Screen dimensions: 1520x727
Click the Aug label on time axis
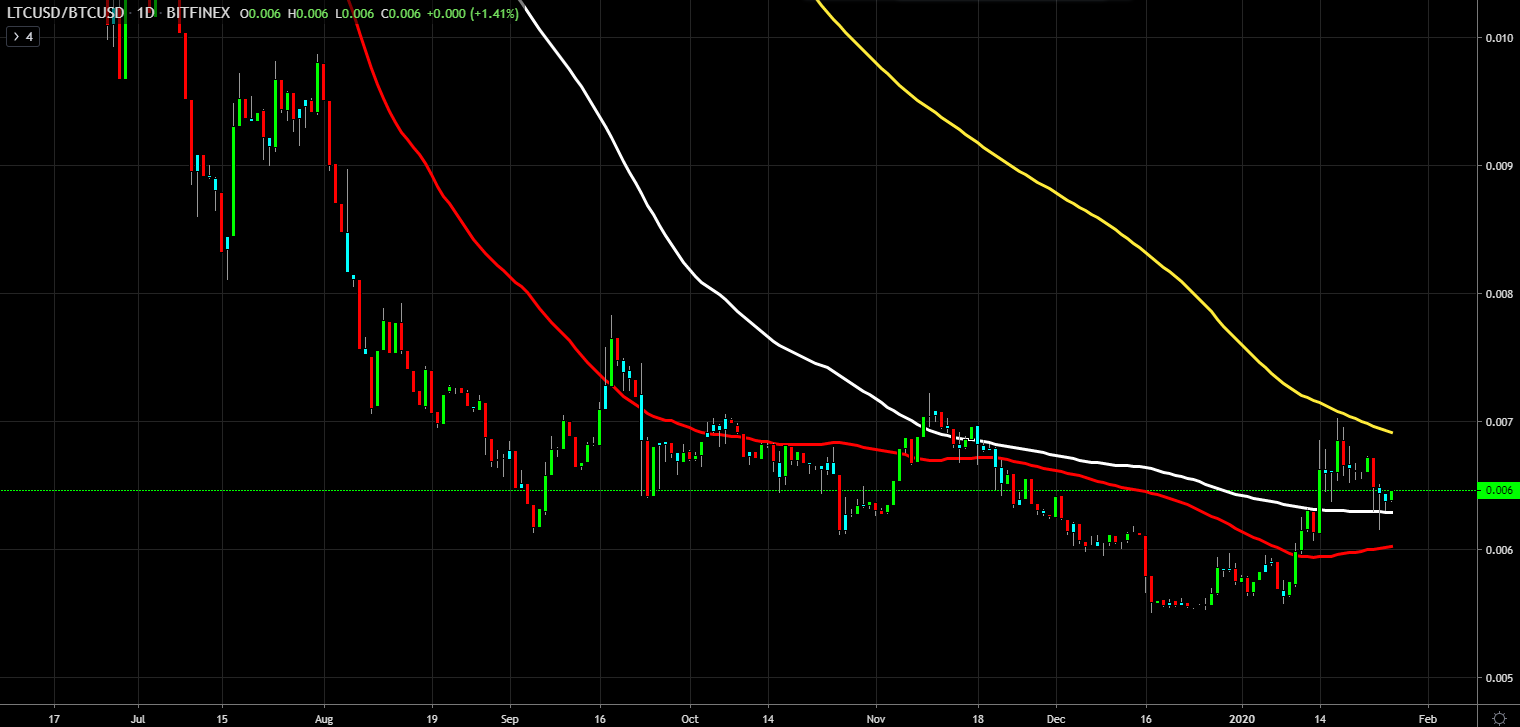[x=322, y=718]
